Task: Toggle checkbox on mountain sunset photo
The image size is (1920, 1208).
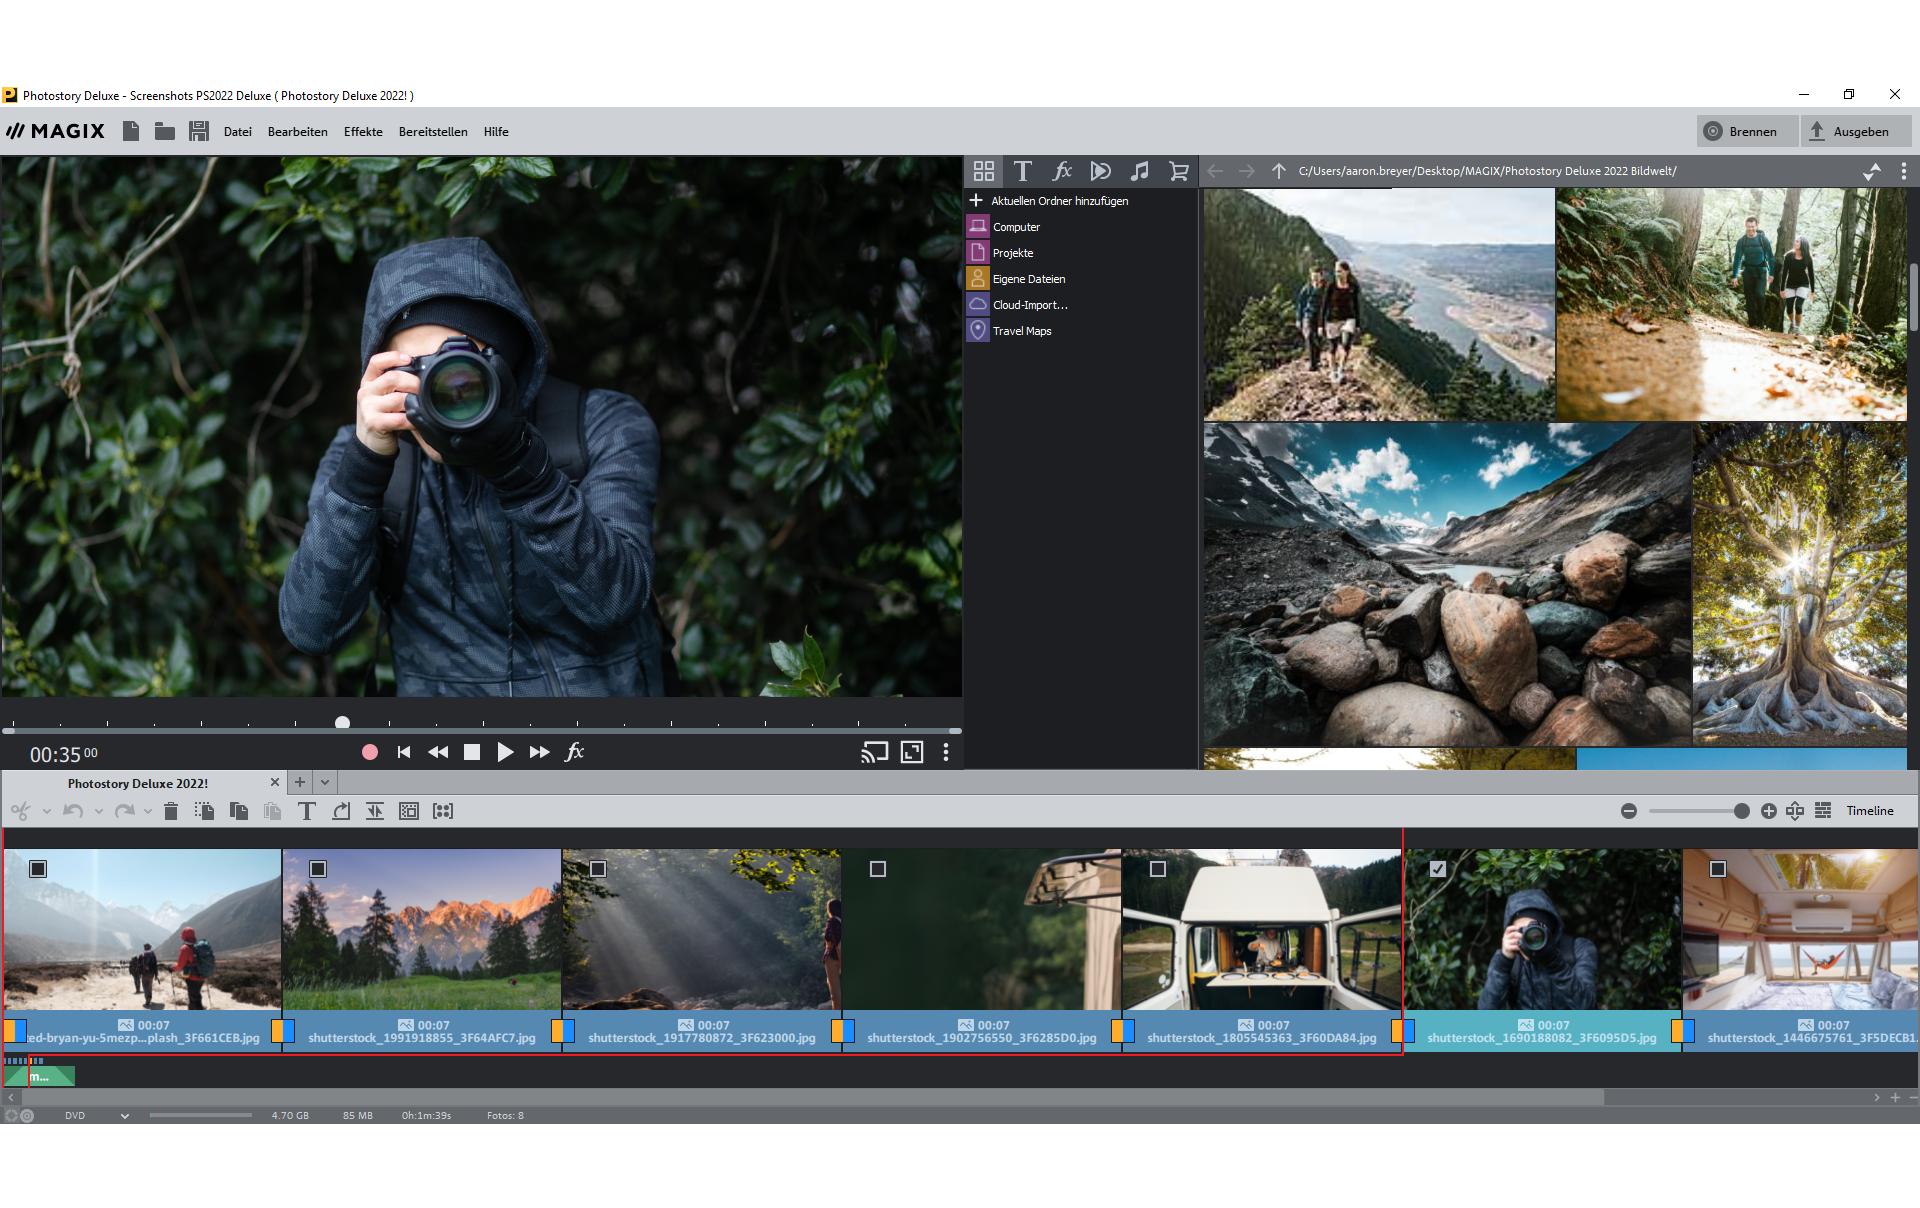Action: point(318,869)
